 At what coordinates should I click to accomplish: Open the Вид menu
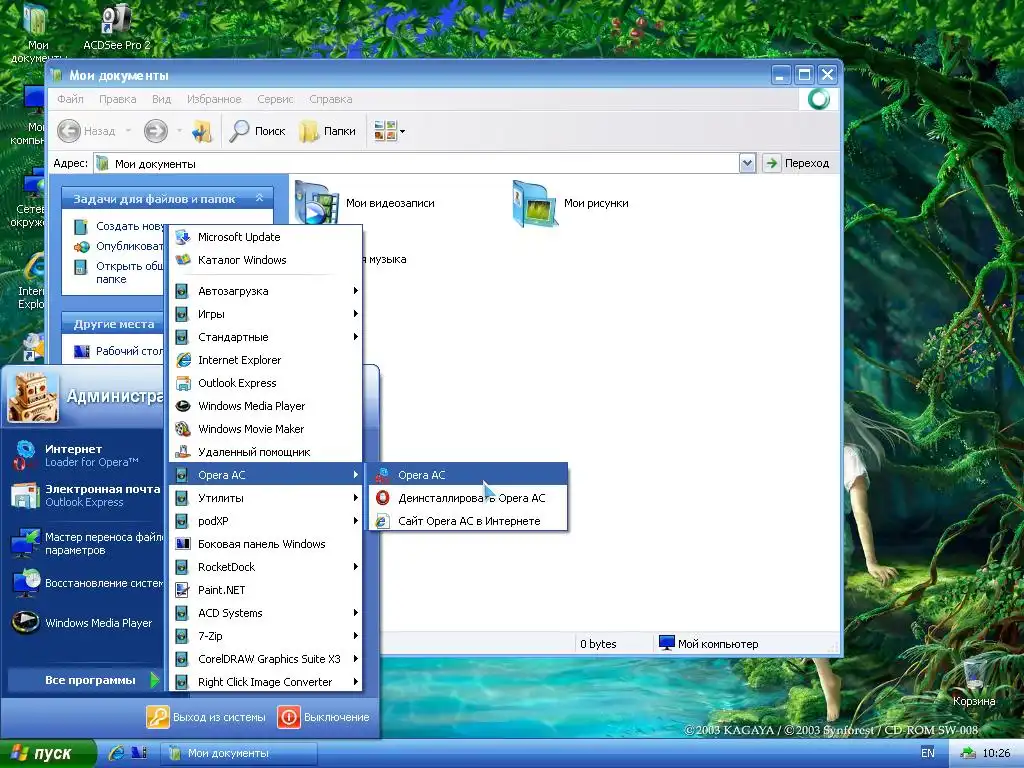tap(161, 99)
